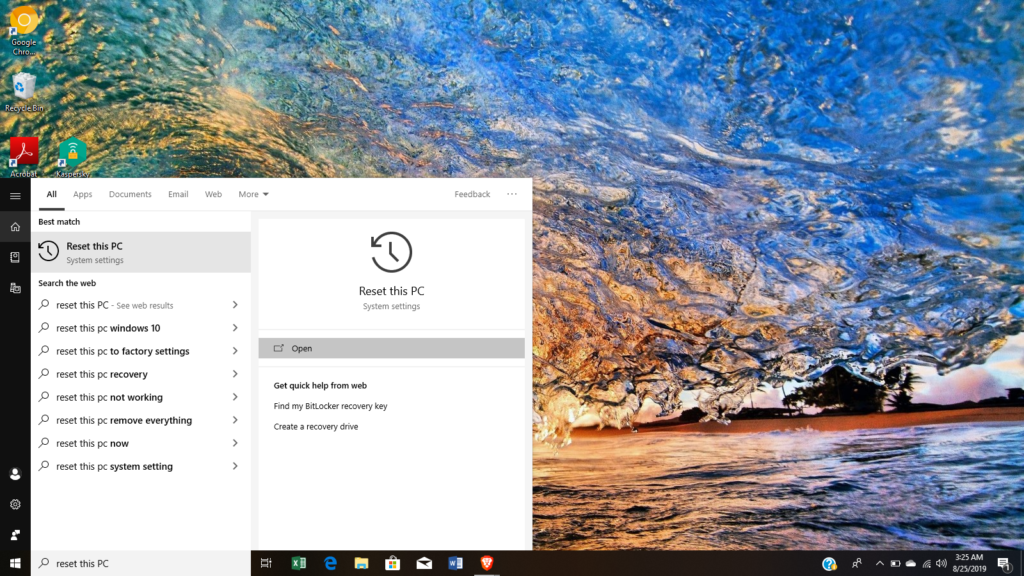Open the Settings gear in search sidebar
Image resolution: width=1024 pixels, height=576 pixels.
[15, 504]
